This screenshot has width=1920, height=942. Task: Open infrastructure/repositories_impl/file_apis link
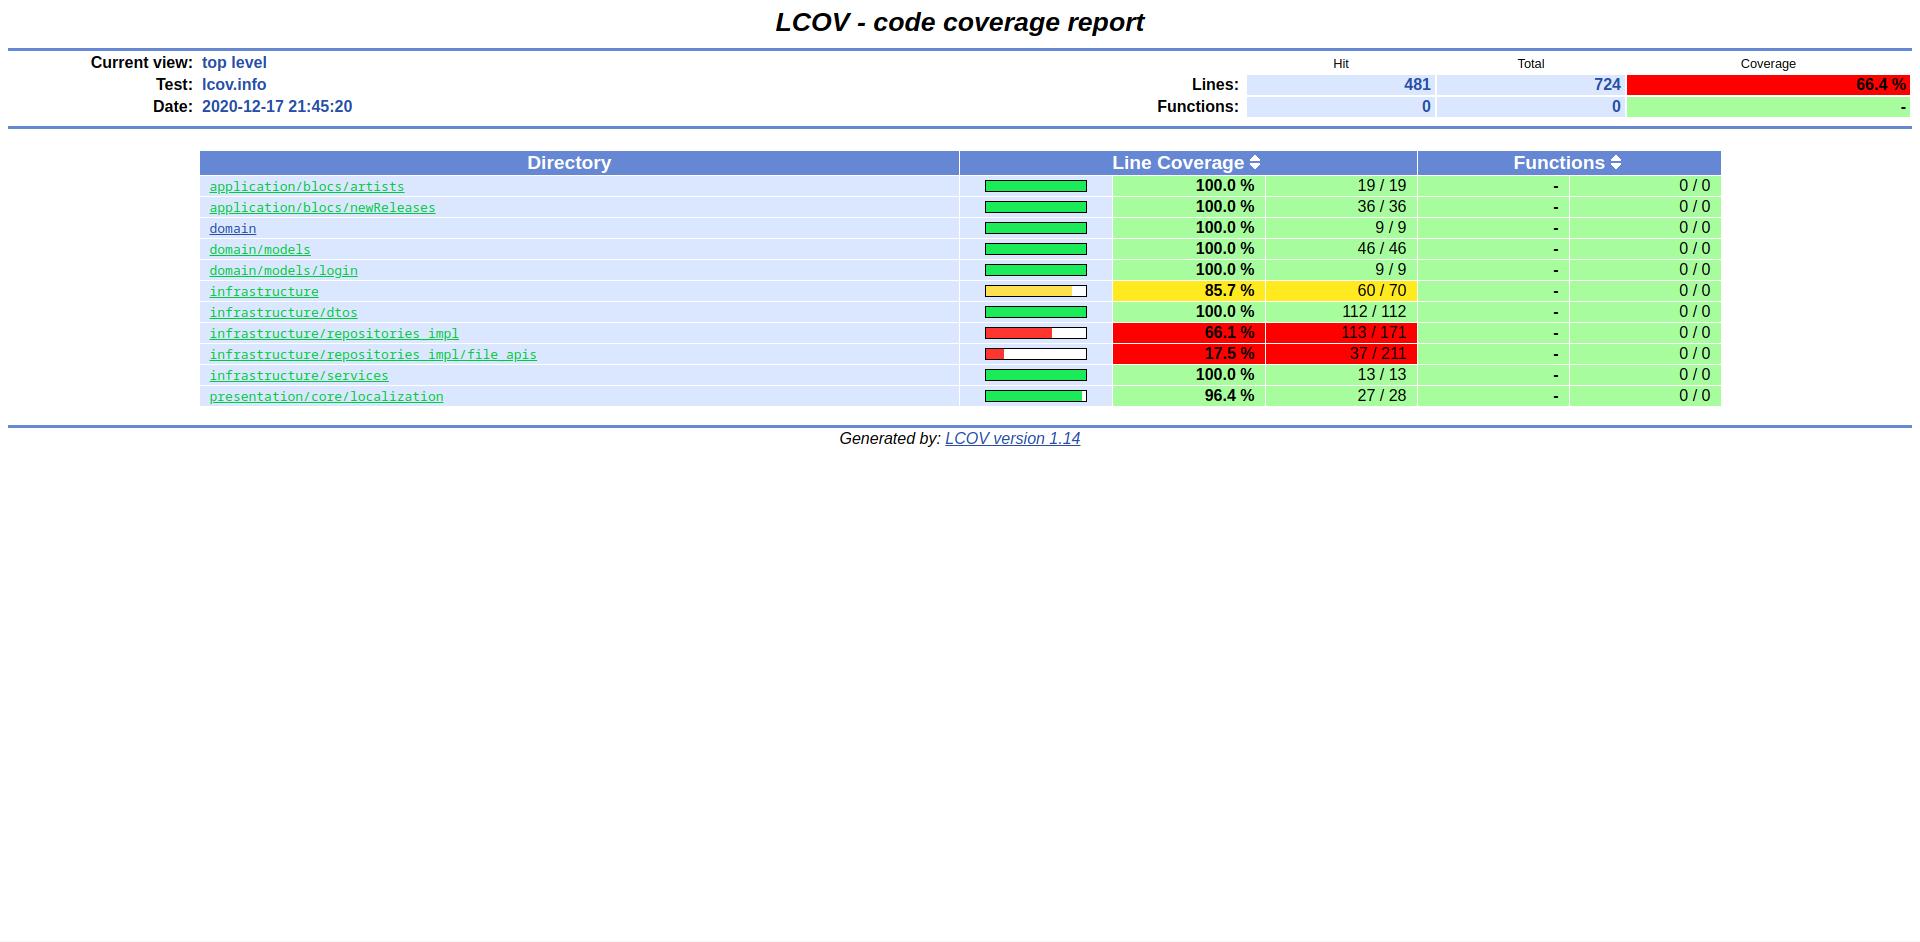(x=373, y=355)
